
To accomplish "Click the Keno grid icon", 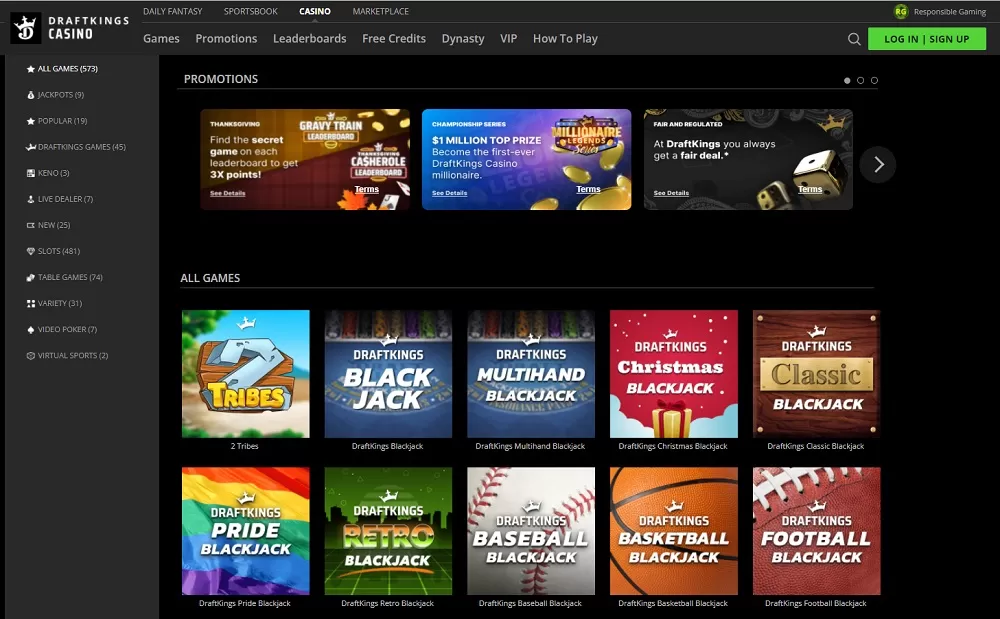I will [x=31, y=173].
